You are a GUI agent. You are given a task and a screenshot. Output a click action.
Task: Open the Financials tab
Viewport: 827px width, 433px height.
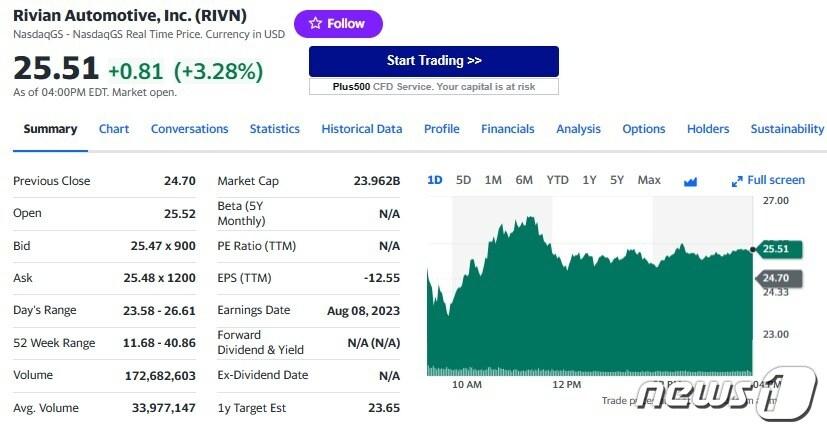507,129
